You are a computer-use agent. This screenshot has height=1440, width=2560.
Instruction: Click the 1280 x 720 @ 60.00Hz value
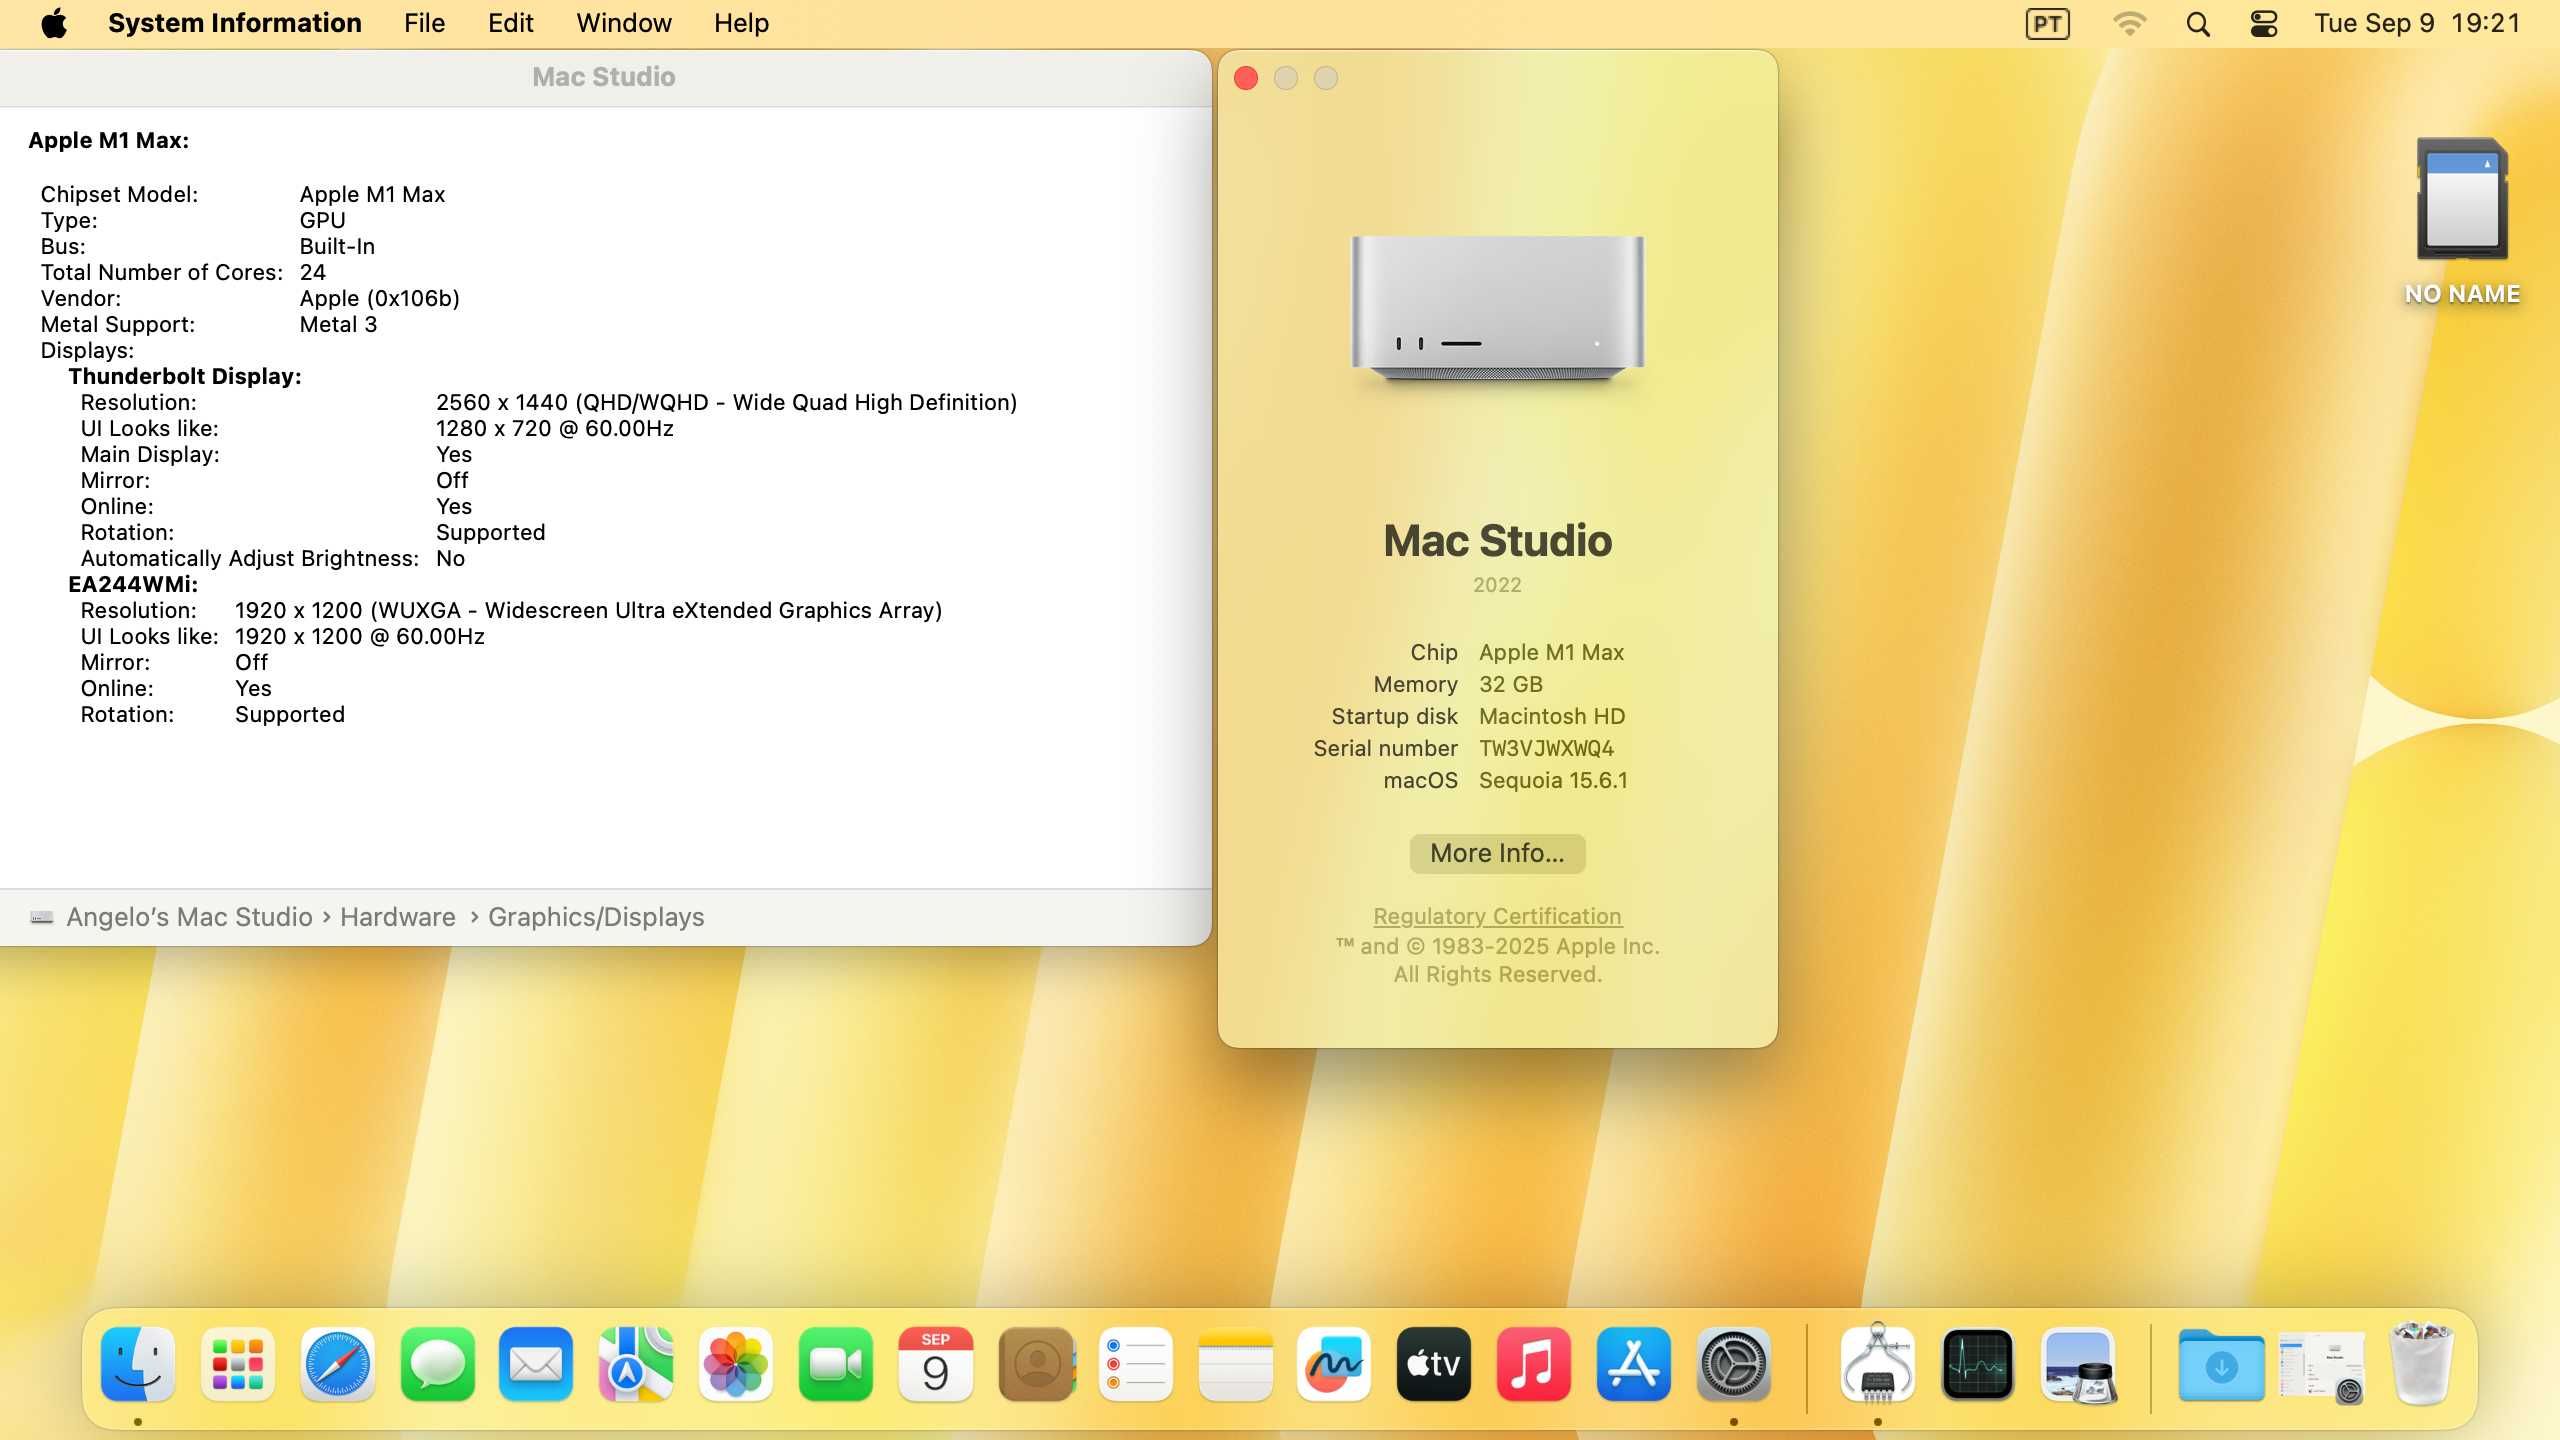pos(555,428)
